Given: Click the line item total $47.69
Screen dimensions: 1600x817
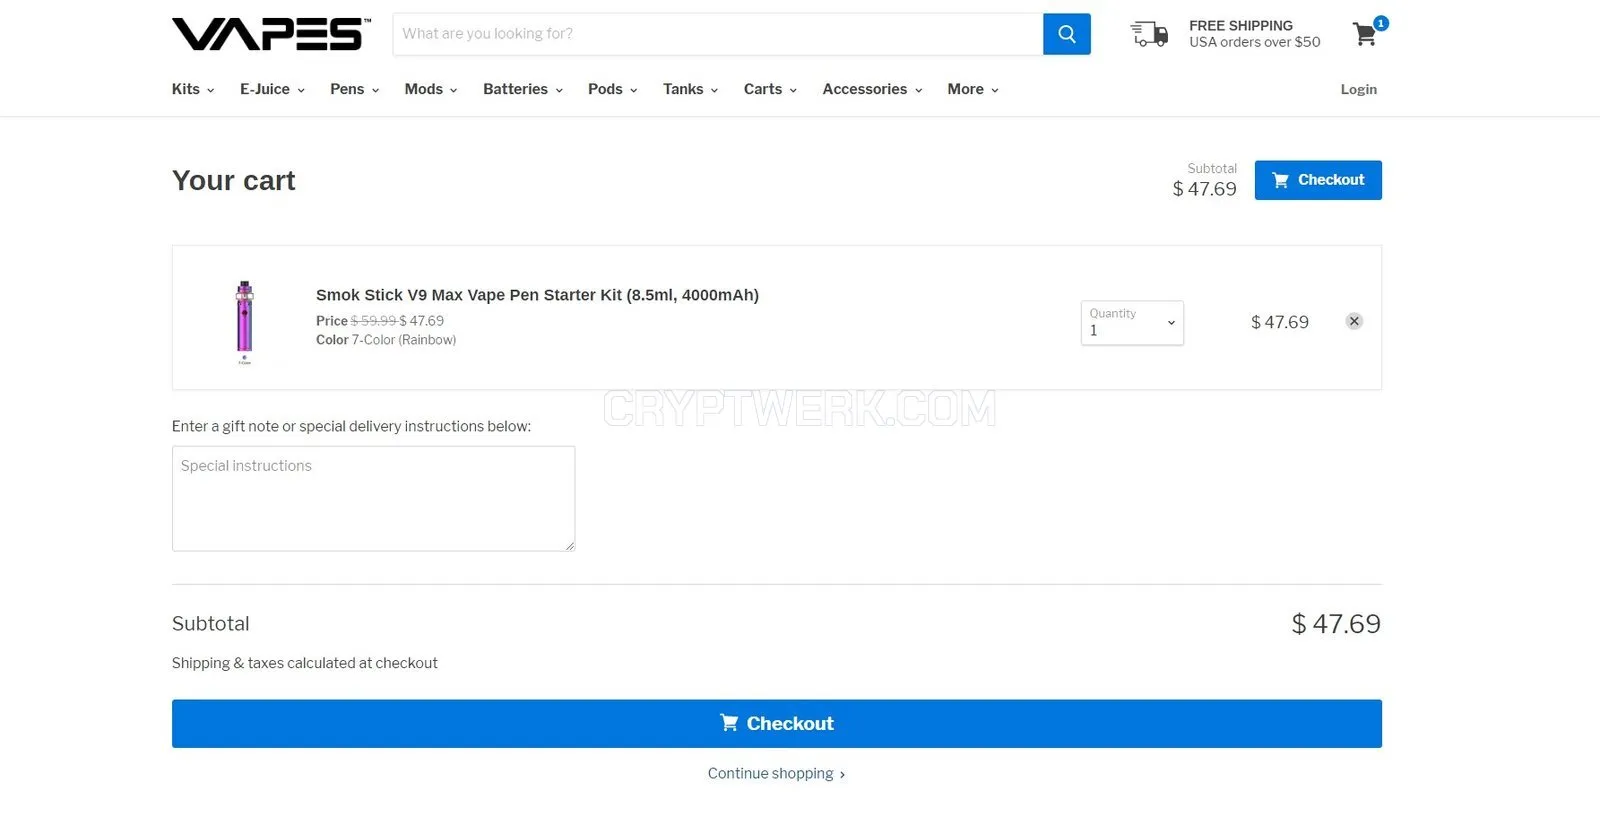Looking at the screenshot, I should [x=1280, y=322].
